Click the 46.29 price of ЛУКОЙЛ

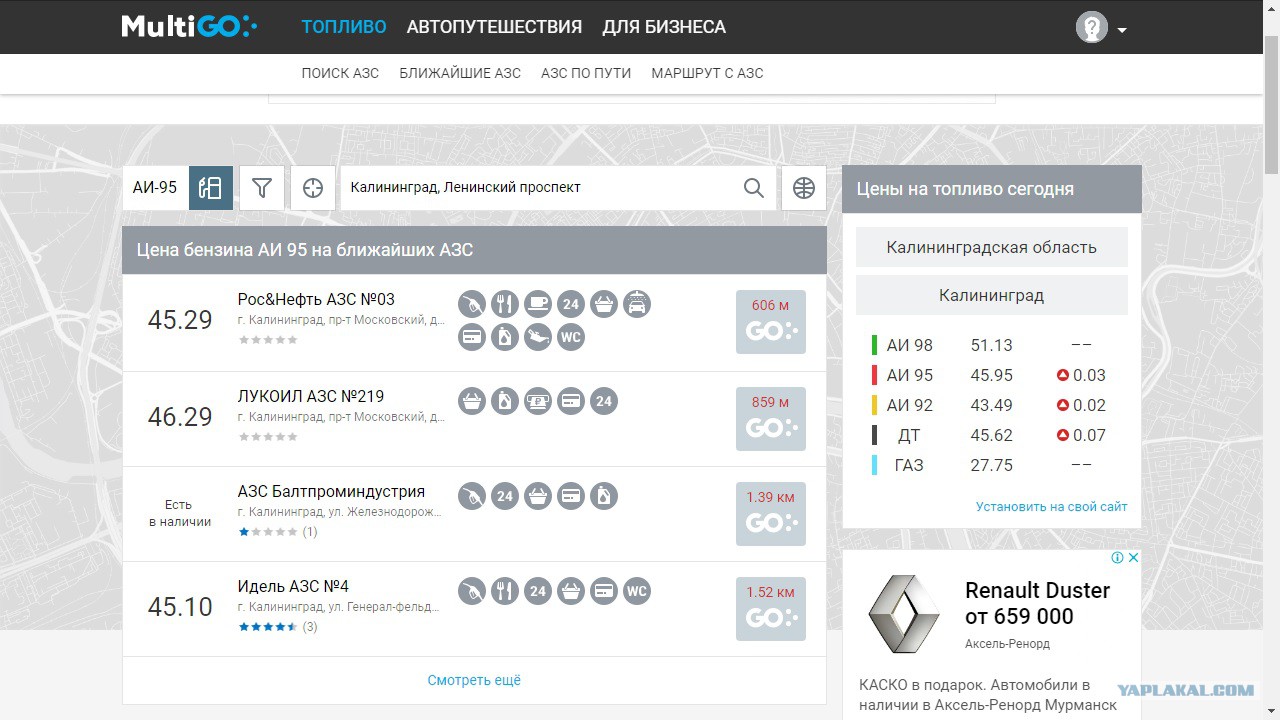coord(180,417)
